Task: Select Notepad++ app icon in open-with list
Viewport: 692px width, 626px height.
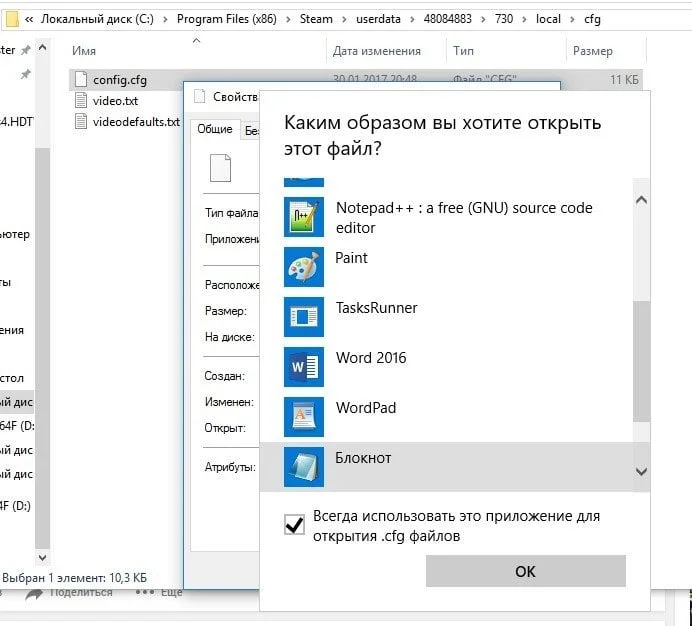Action: click(x=304, y=217)
